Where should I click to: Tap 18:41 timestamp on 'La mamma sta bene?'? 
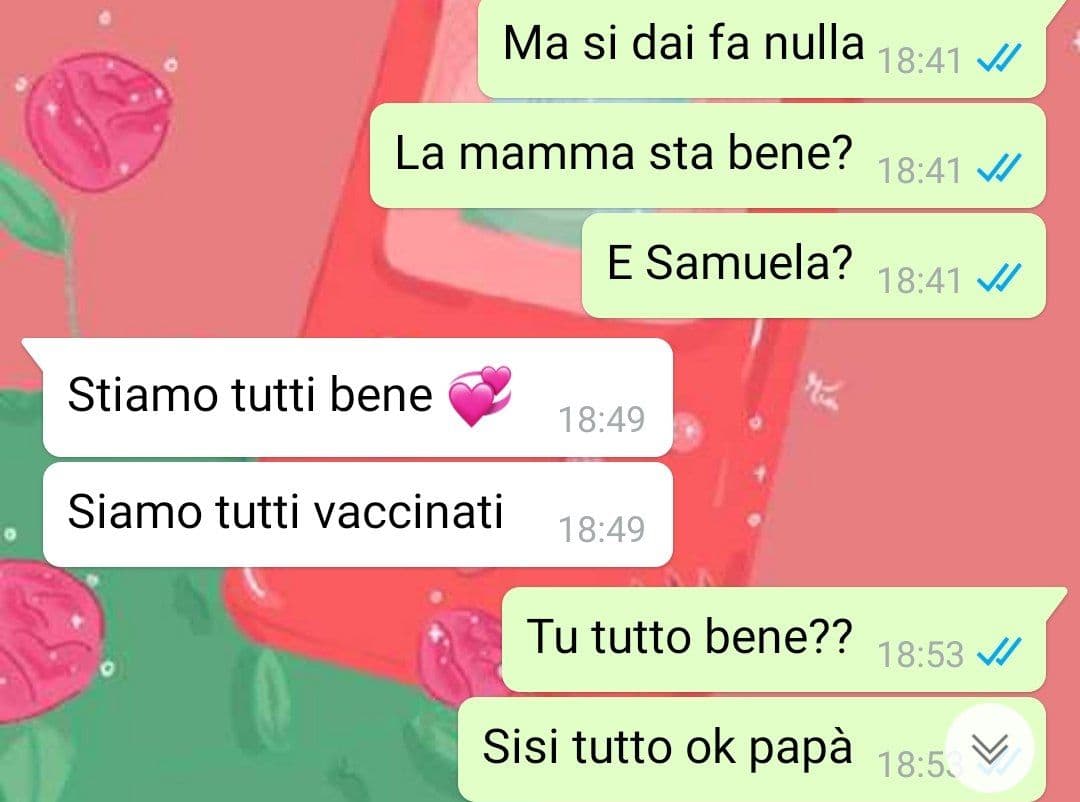[x=920, y=170]
